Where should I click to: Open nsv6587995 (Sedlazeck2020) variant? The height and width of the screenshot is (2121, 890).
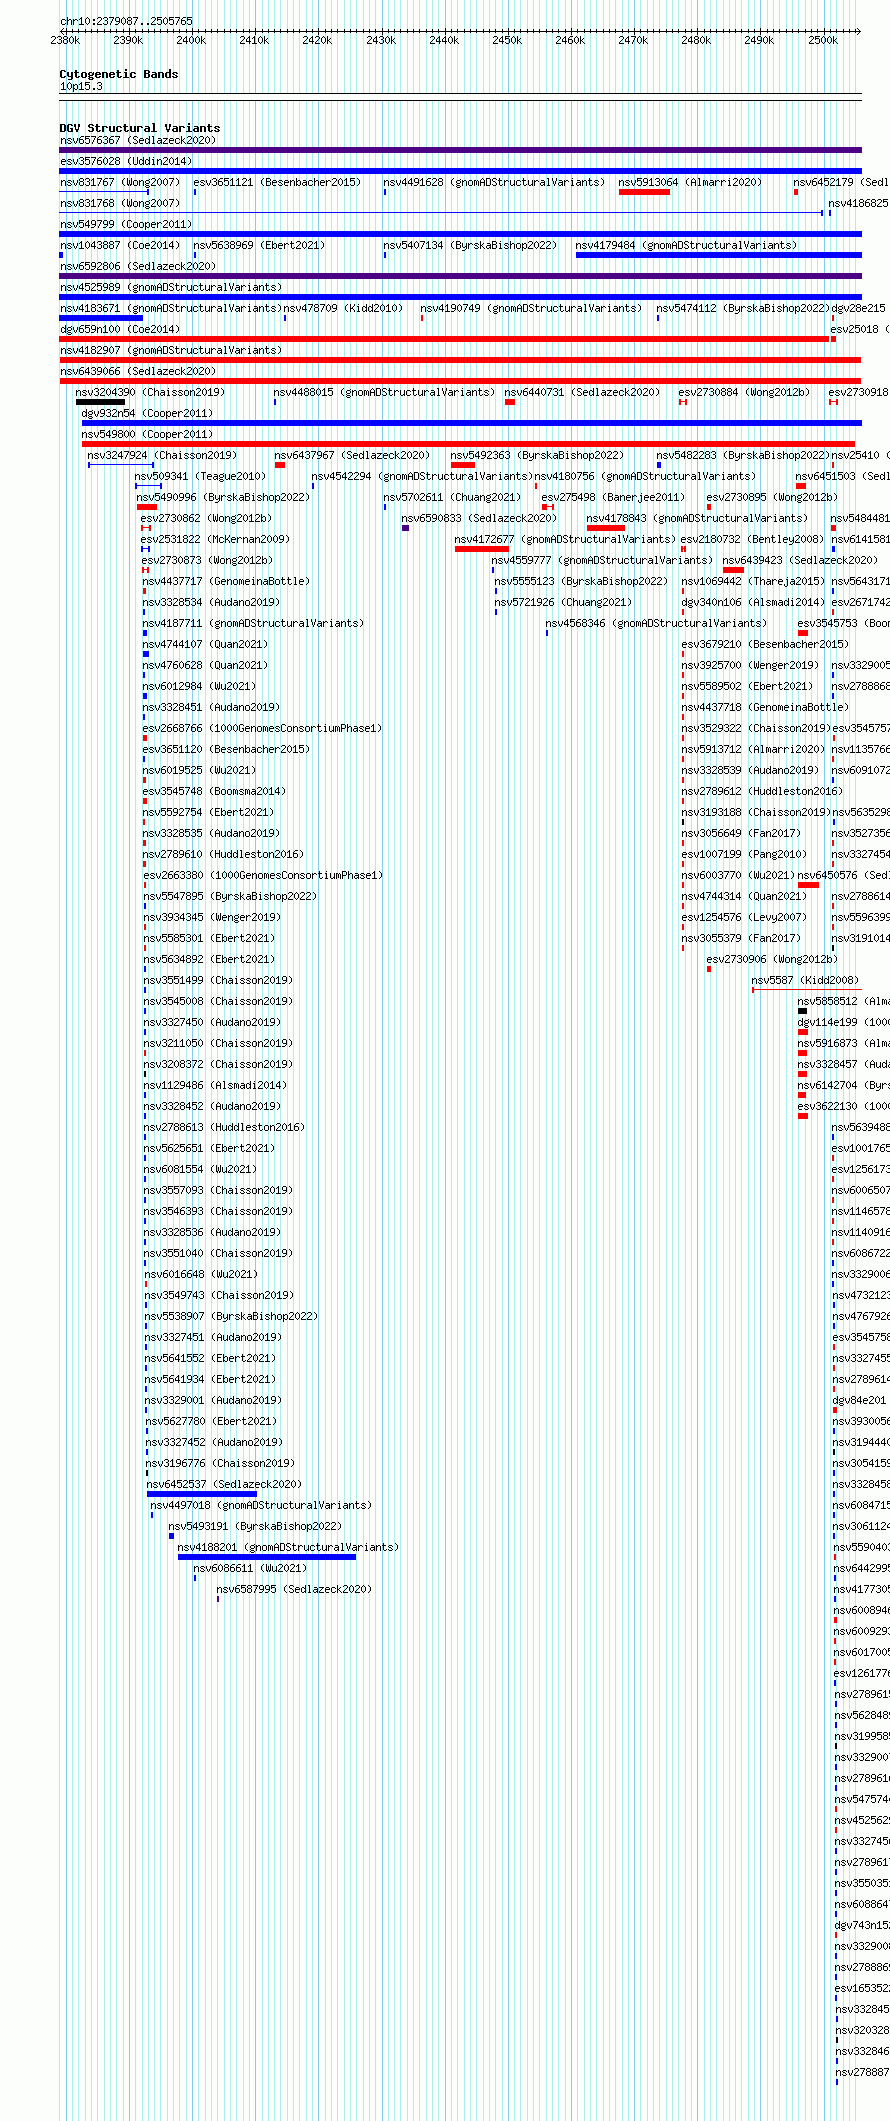(x=295, y=1589)
